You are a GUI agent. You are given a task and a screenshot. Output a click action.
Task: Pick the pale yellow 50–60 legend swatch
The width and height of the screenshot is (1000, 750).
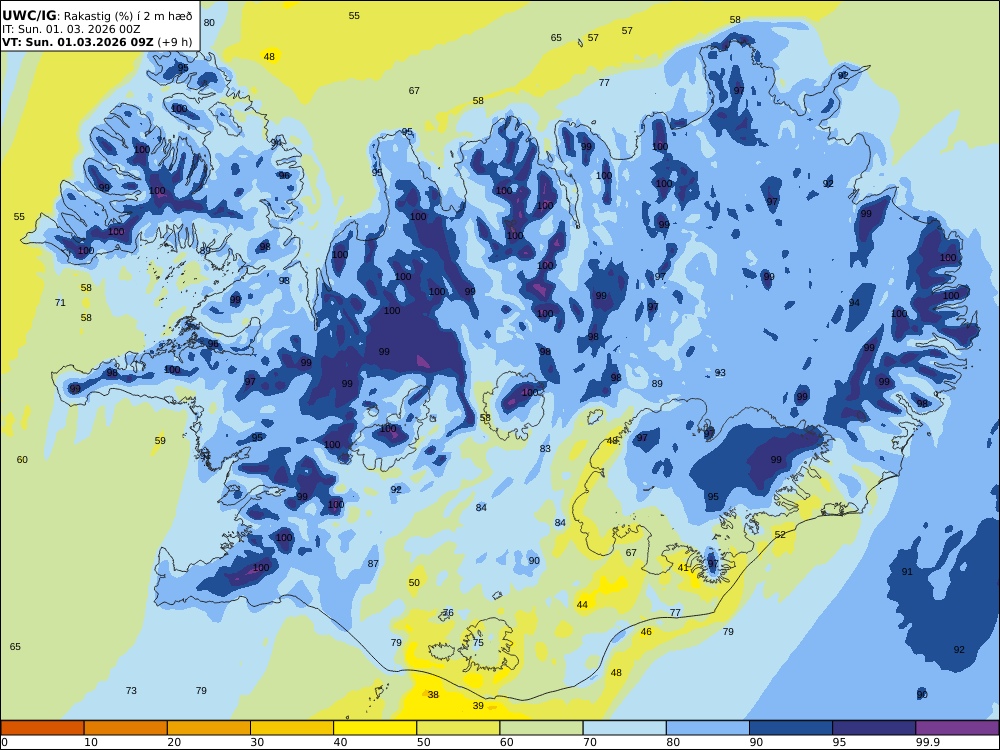(459, 728)
